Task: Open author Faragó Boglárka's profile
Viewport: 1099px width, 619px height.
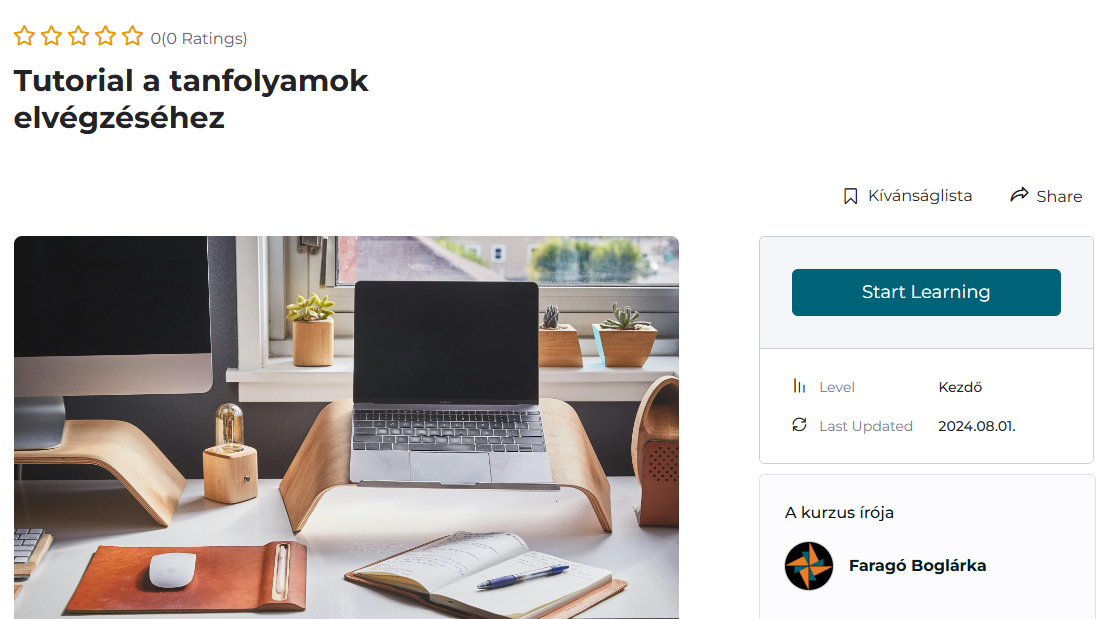Action: [917, 566]
